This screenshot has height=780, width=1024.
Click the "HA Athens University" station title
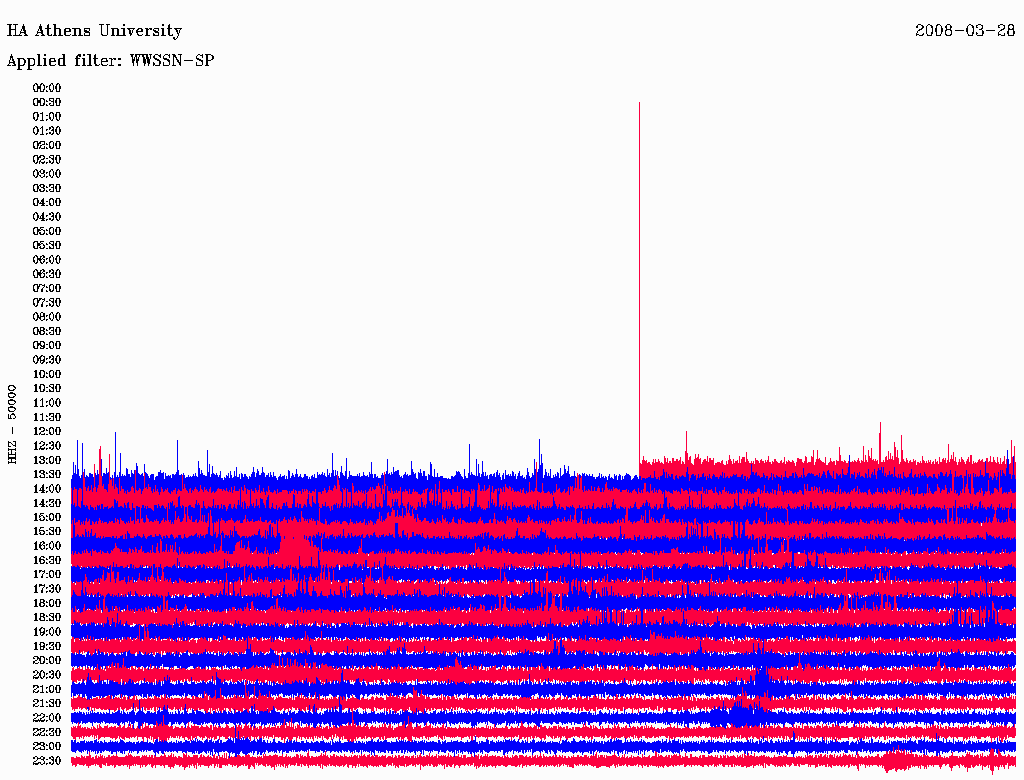94,31
